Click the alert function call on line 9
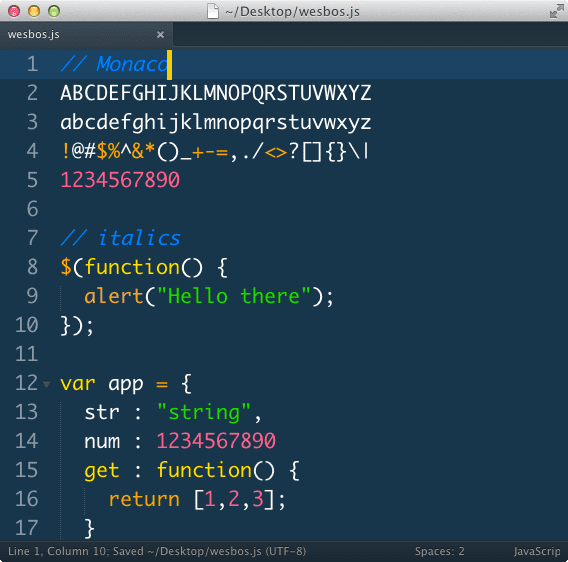 [x=114, y=296]
